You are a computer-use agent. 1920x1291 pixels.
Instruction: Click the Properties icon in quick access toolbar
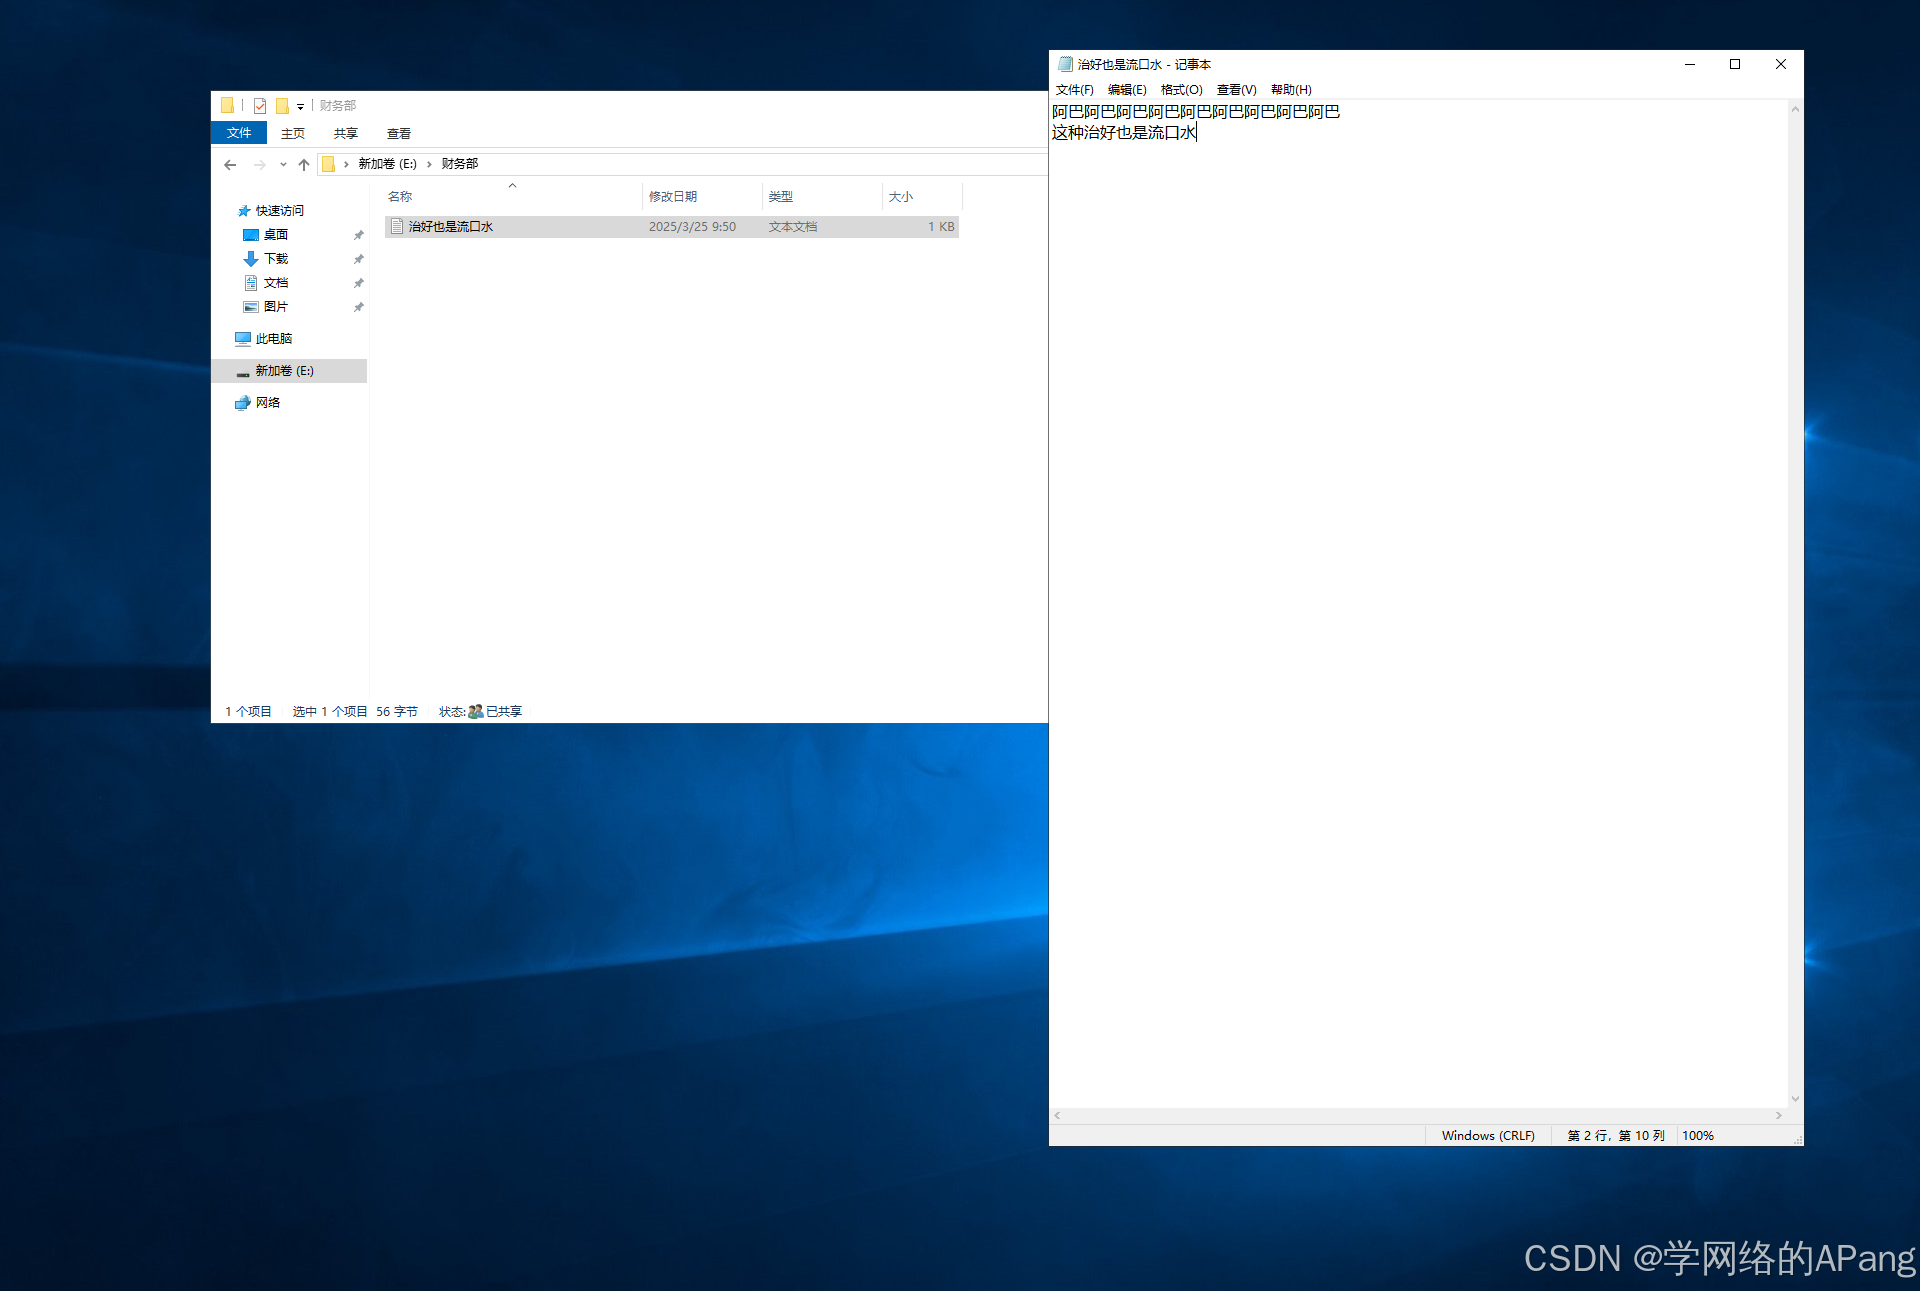tap(260, 106)
